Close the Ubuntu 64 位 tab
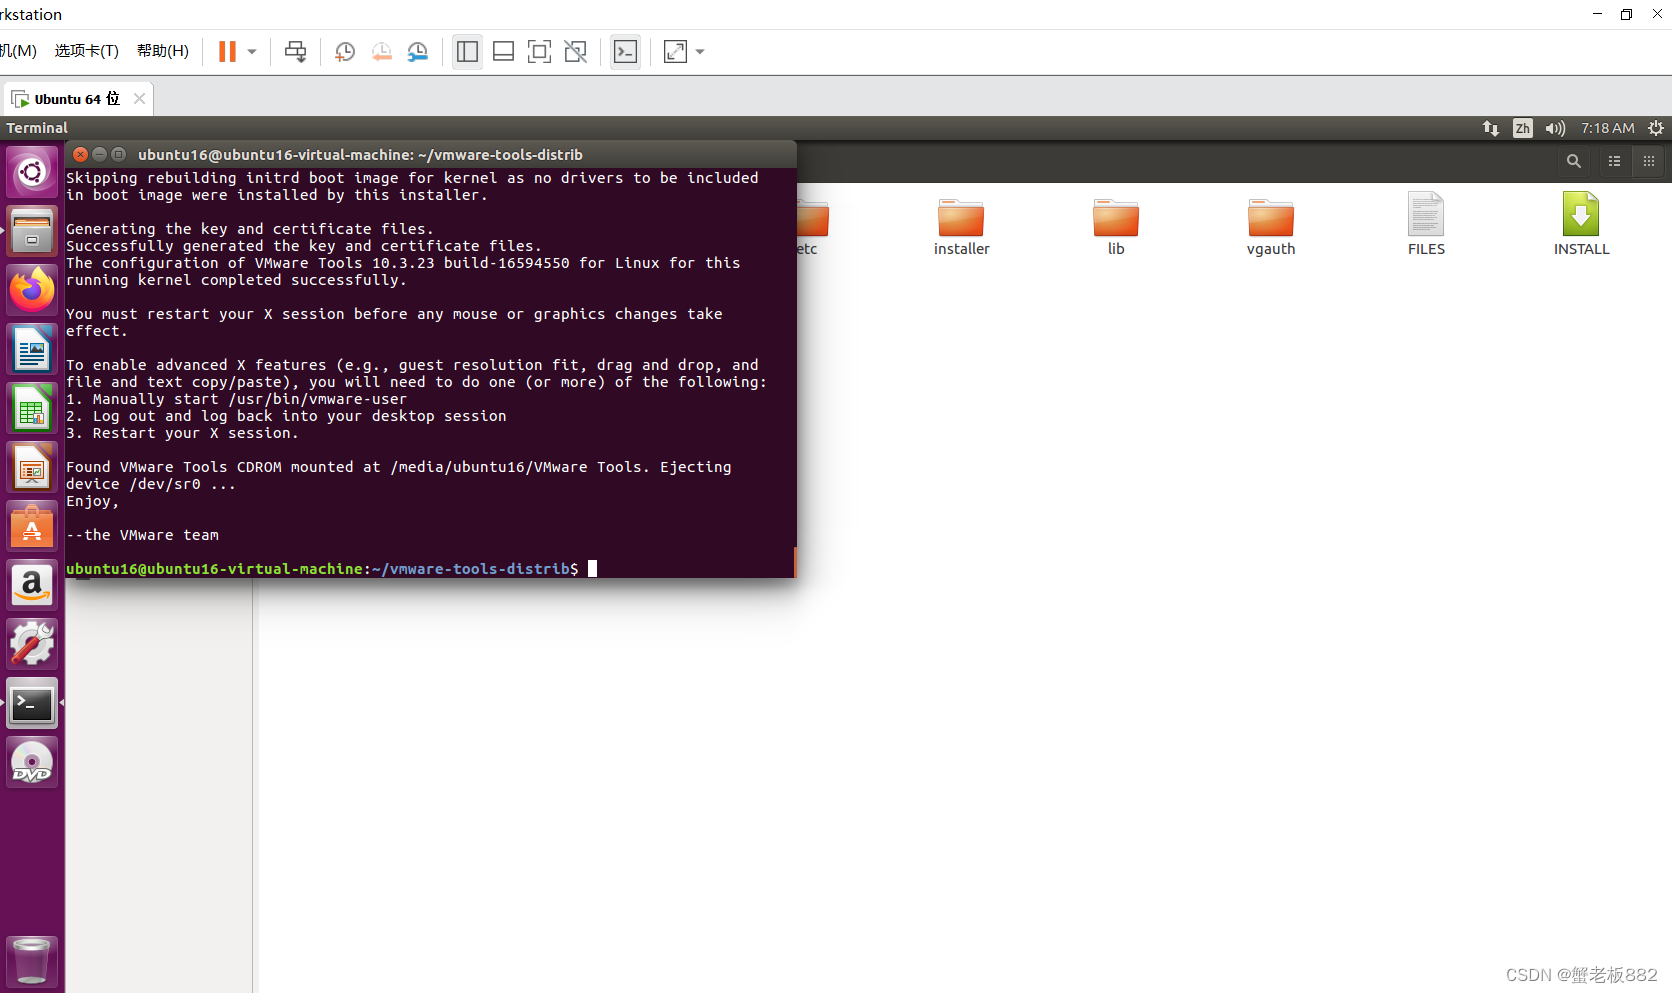1672x993 pixels. point(140,98)
